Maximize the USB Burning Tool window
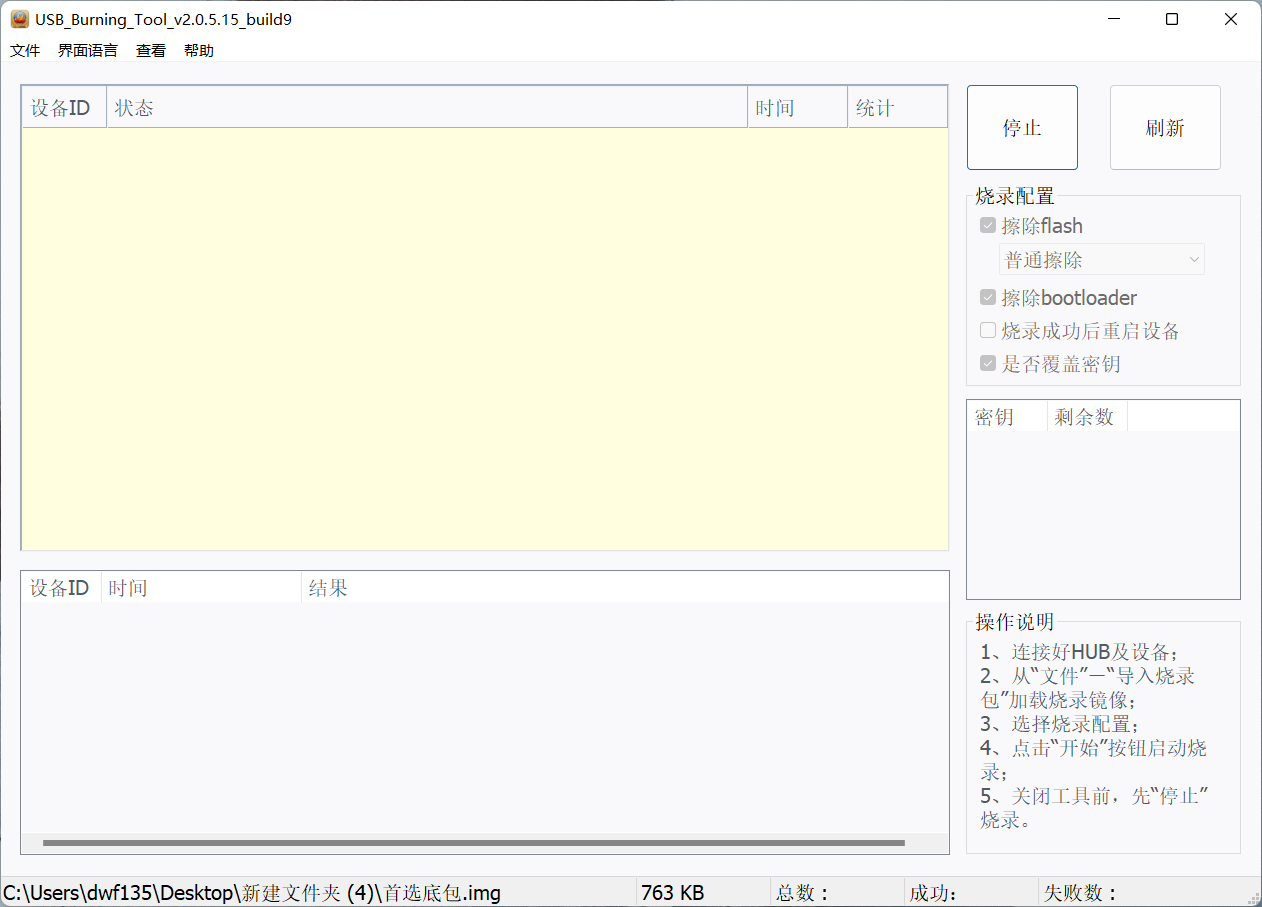Image resolution: width=1262 pixels, height=907 pixels. click(1172, 19)
